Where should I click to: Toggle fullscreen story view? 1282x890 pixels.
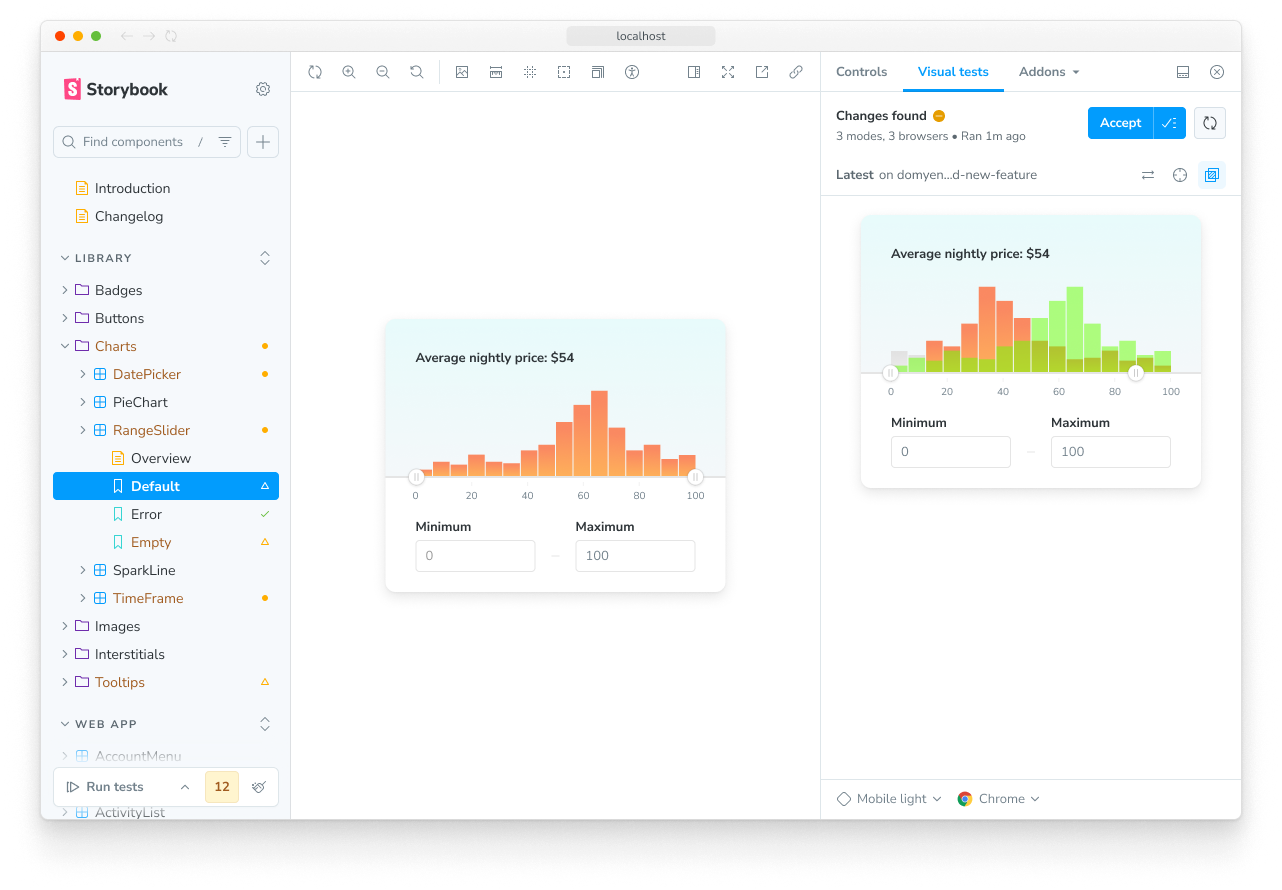(727, 72)
